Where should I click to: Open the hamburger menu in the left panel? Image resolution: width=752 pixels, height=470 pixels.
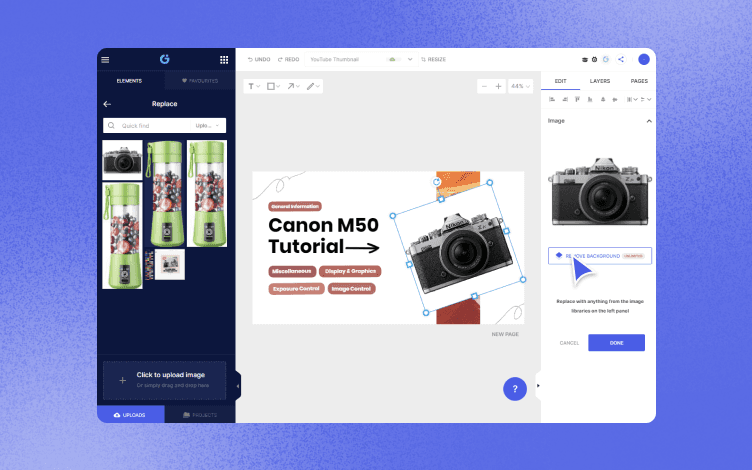click(x=105, y=60)
